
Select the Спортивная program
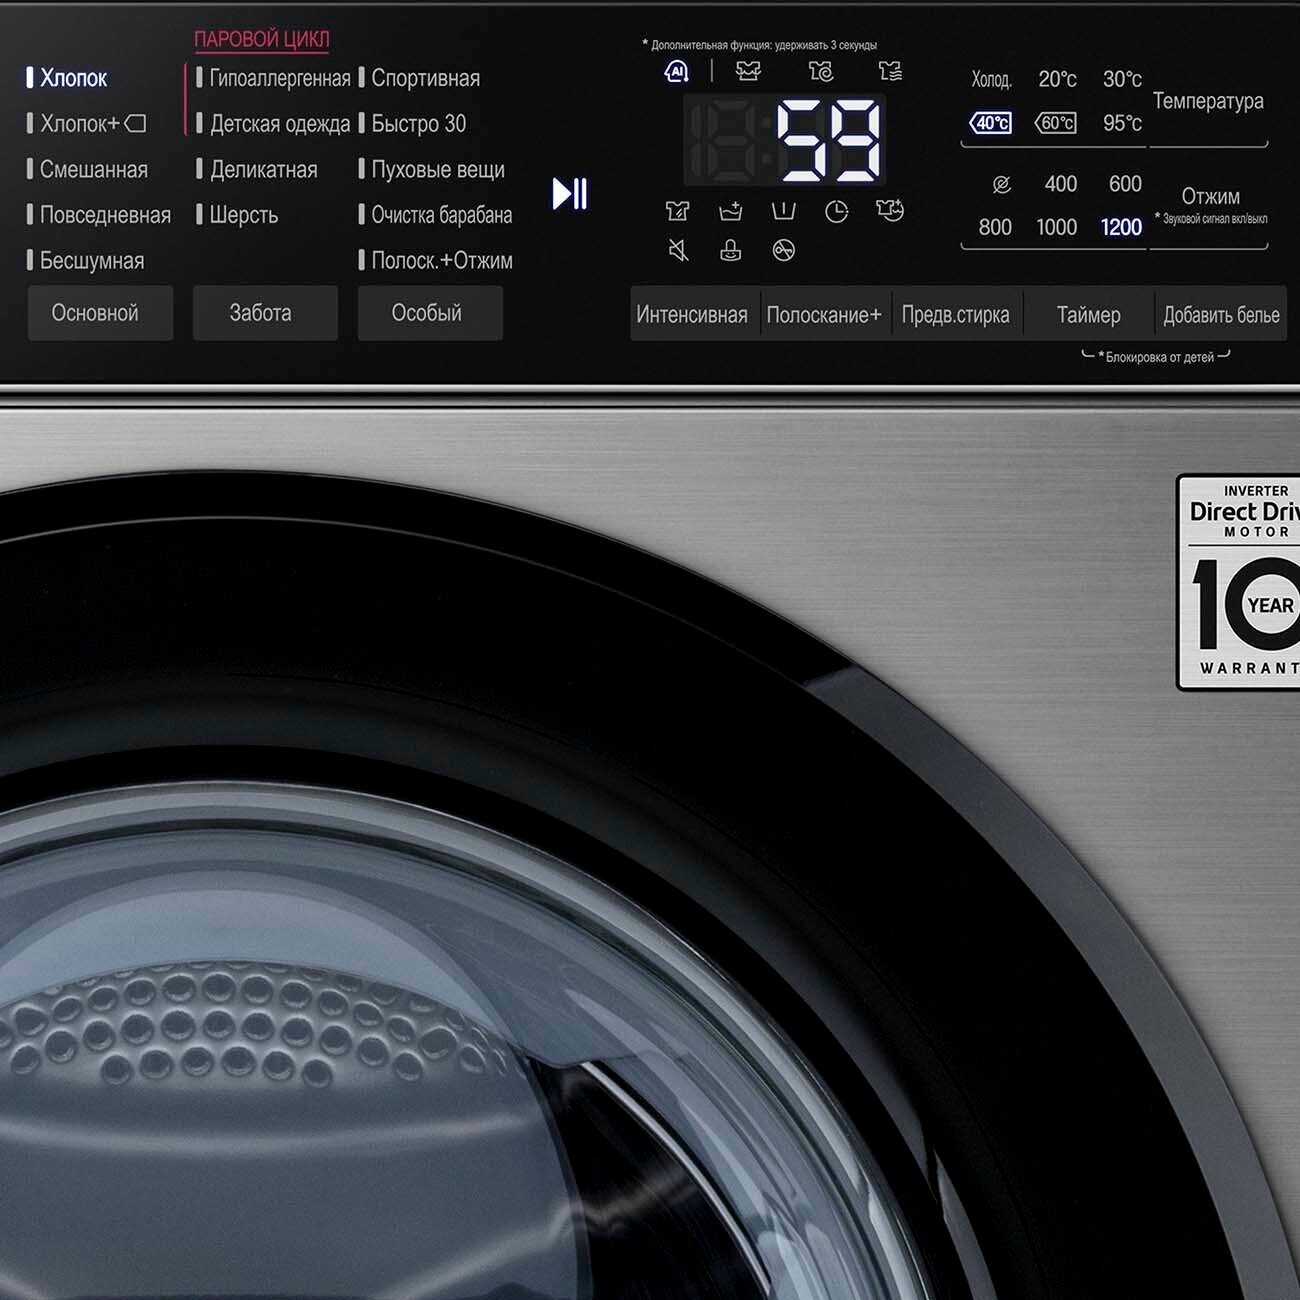point(419,78)
